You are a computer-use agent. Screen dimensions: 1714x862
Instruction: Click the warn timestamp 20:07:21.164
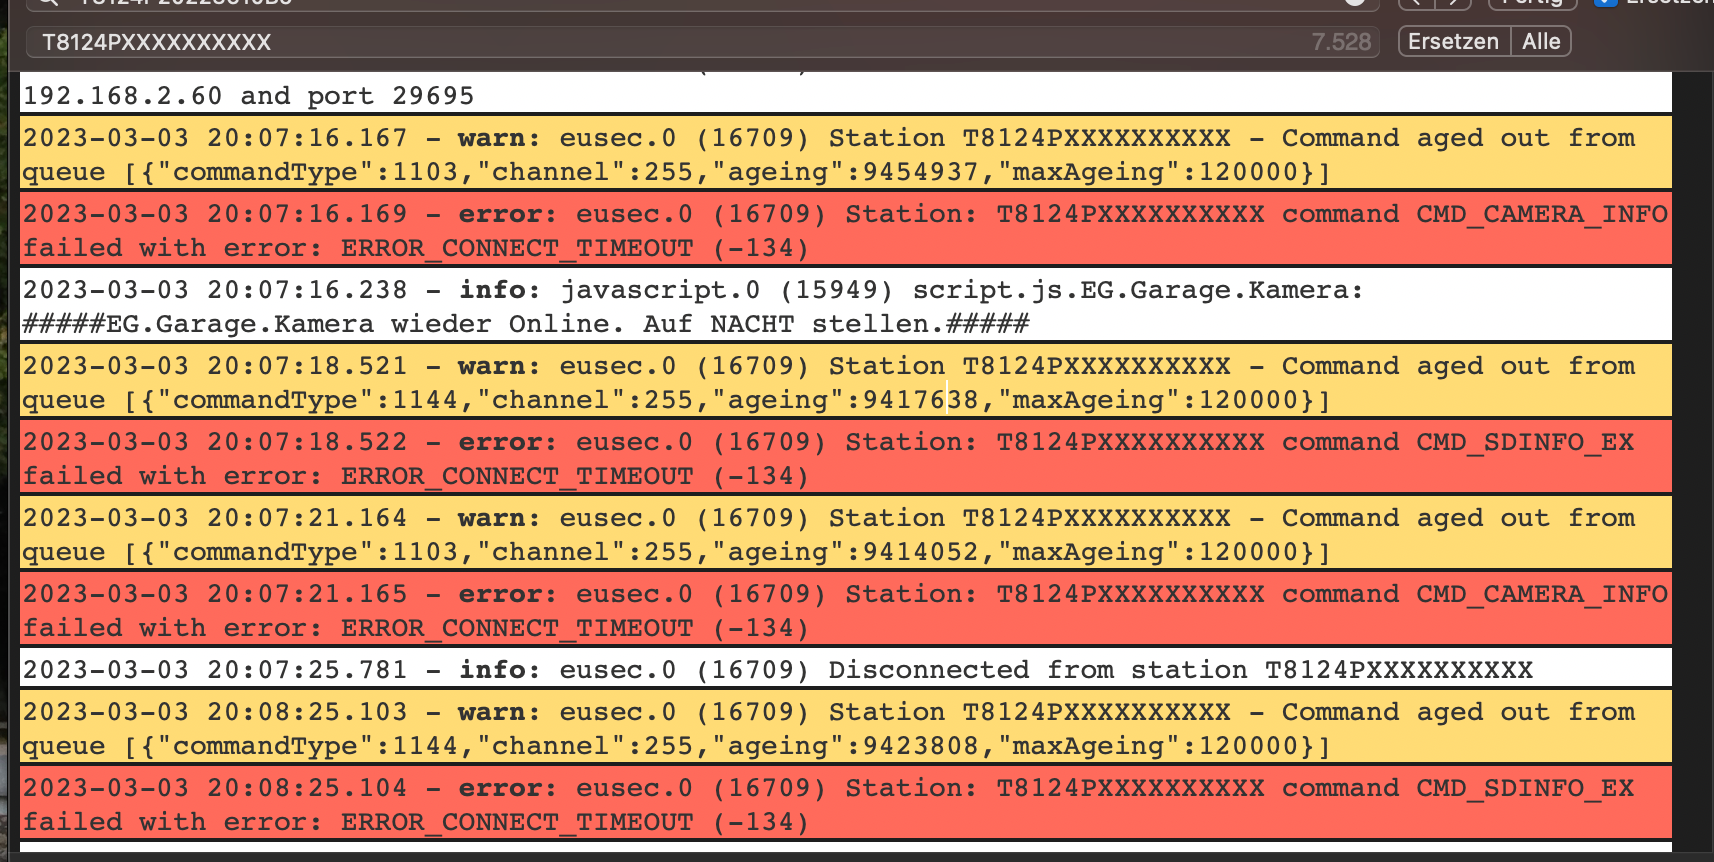pyautogui.click(x=215, y=518)
